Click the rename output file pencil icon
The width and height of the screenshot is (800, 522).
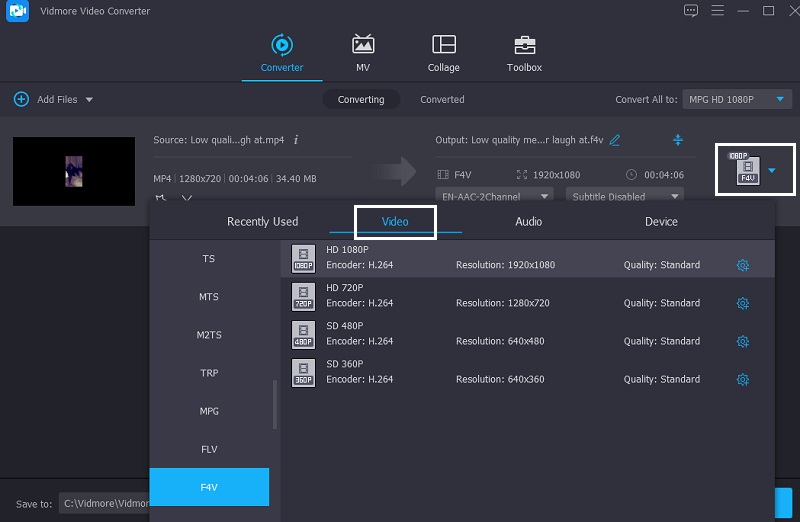point(615,140)
